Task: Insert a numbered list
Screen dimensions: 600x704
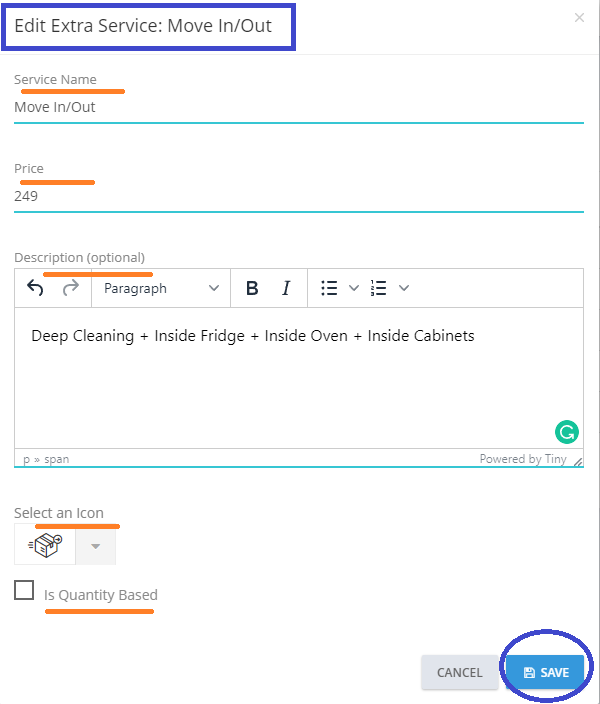Action: pyautogui.click(x=378, y=288)
